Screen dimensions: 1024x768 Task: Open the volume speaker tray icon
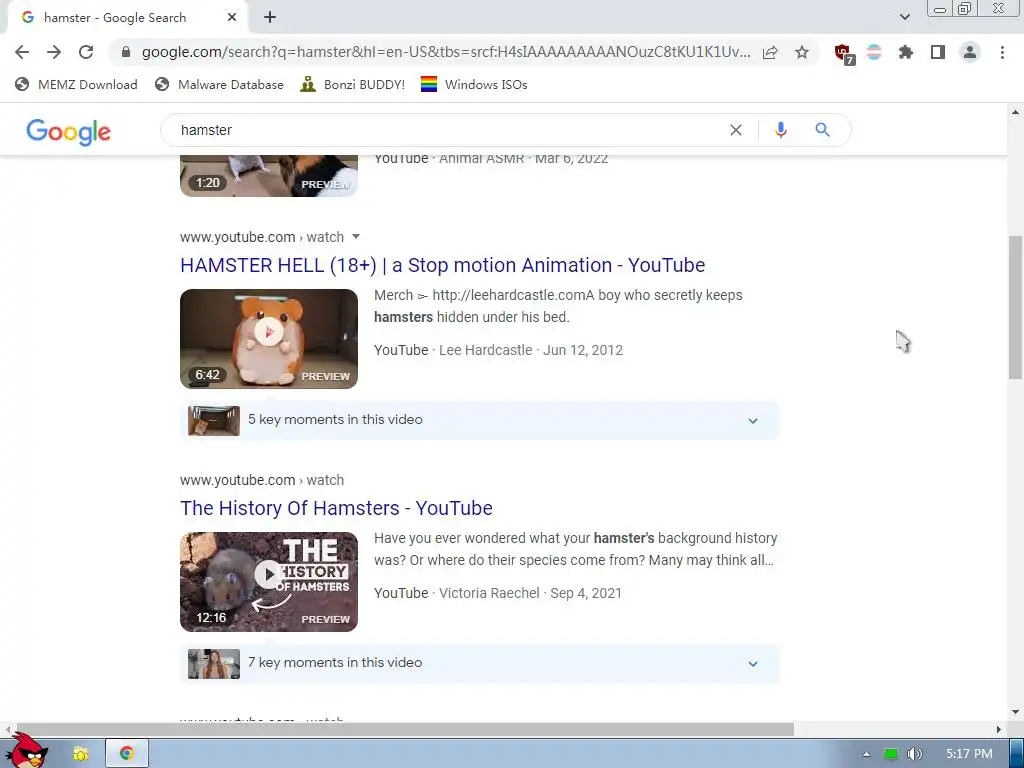pos(915,754)
